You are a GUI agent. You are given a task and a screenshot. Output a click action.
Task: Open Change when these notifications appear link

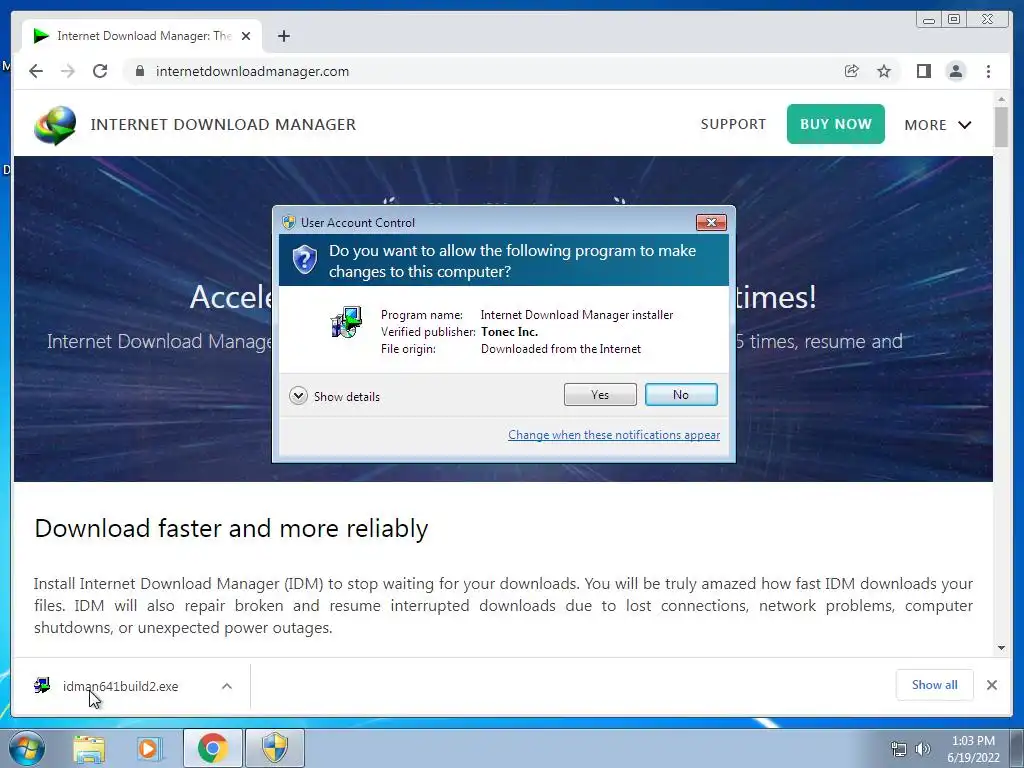[614, 435]
